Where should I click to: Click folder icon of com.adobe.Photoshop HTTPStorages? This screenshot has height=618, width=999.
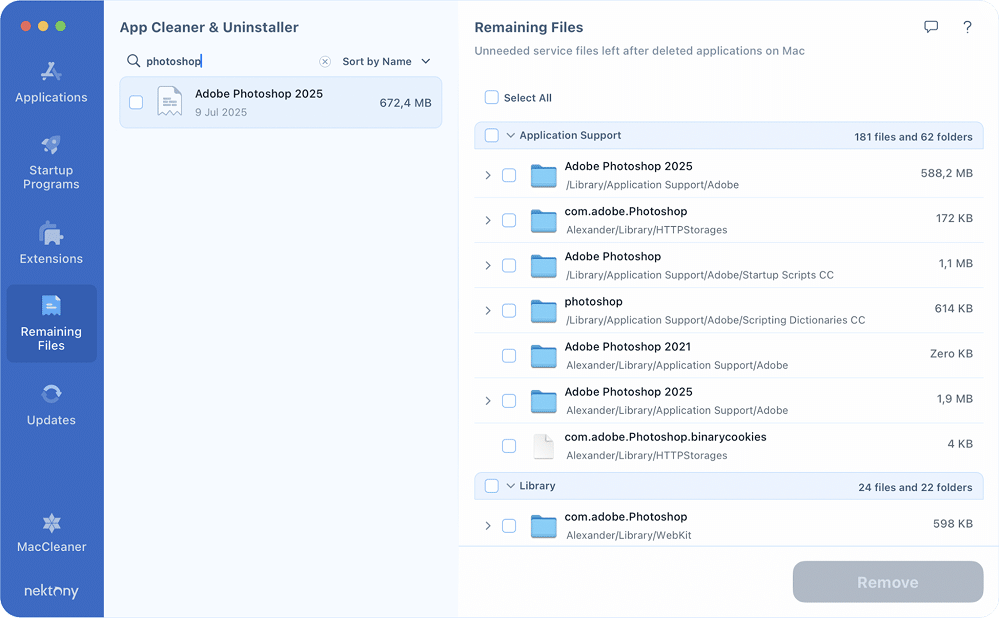tap(543, 220)
